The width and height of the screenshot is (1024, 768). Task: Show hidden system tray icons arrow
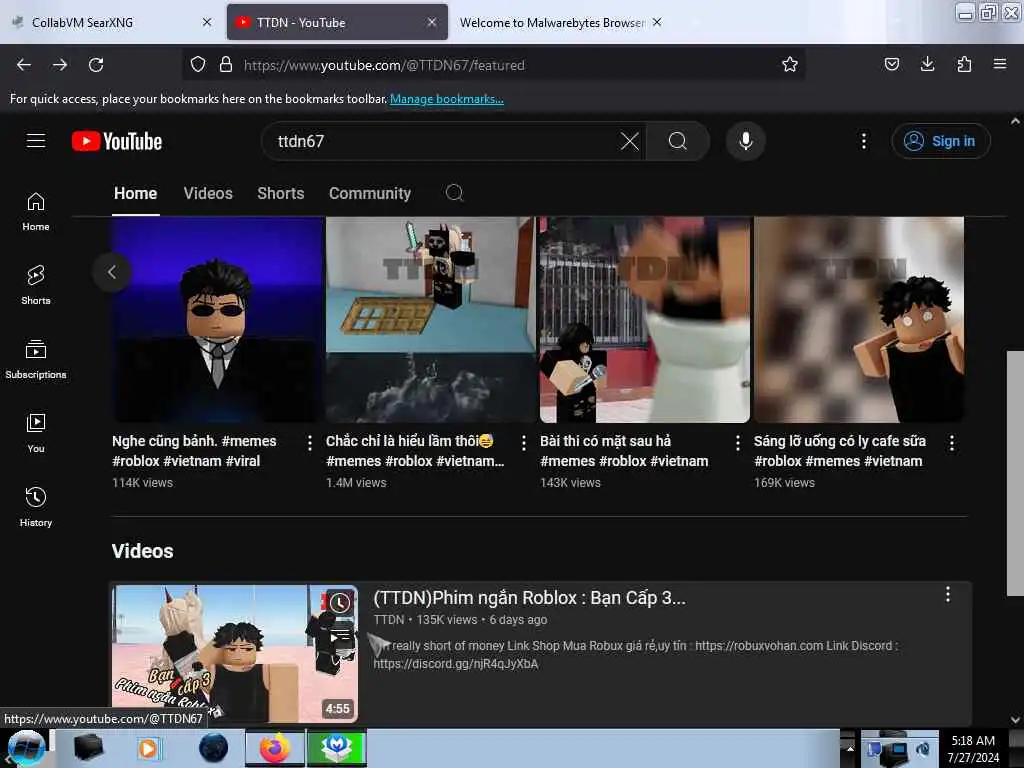point(850,748)
